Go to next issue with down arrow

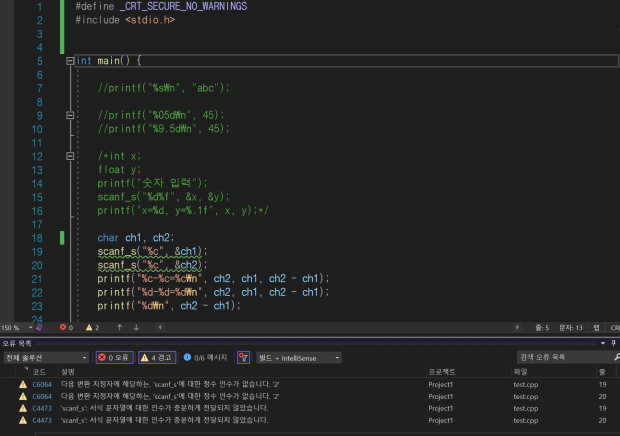click(135, 327)
